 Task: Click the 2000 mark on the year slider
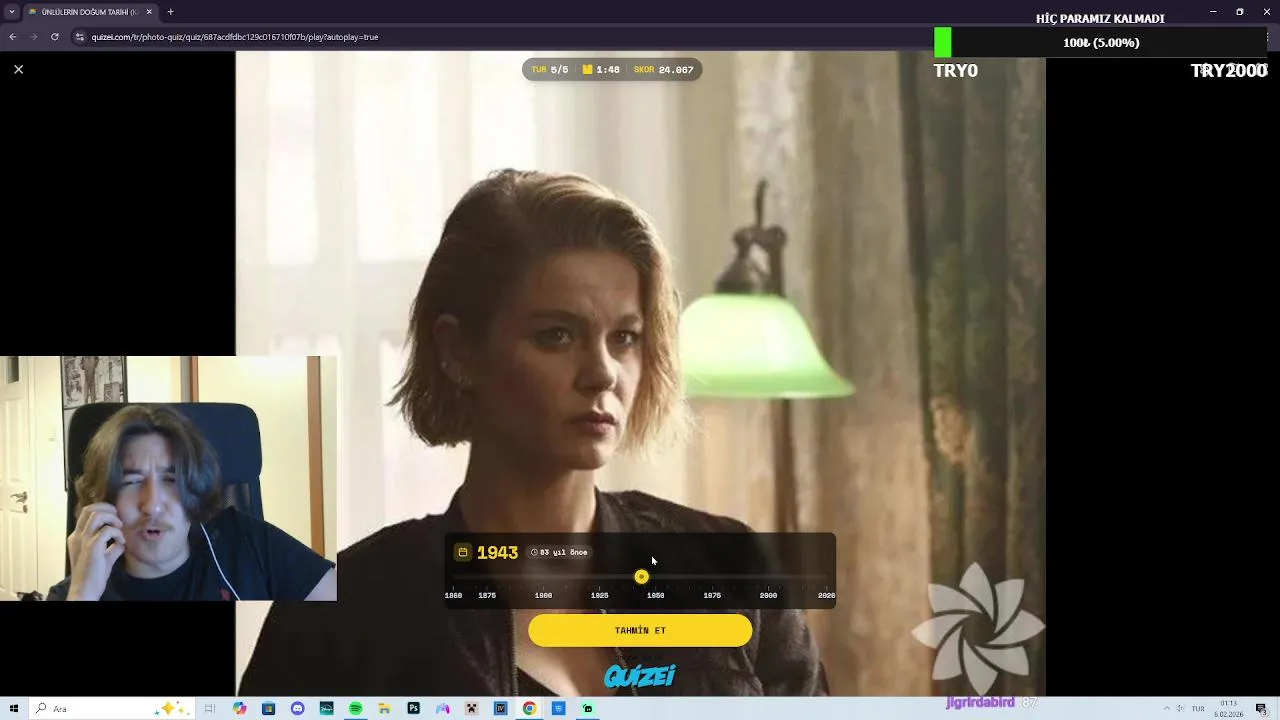768,595
